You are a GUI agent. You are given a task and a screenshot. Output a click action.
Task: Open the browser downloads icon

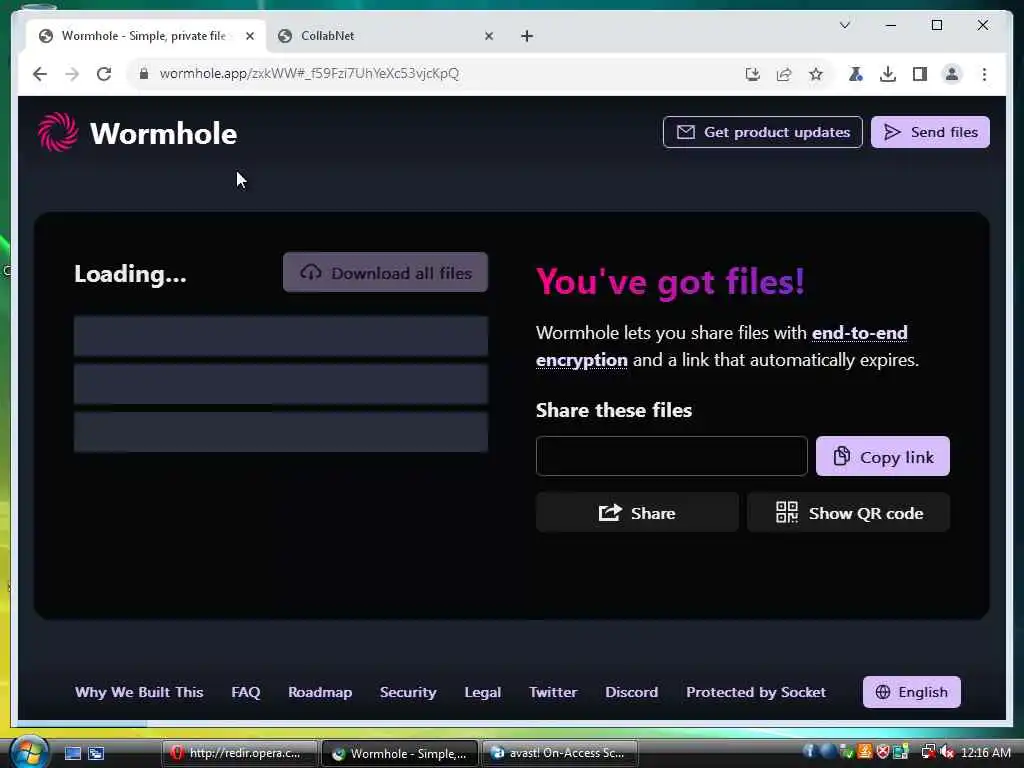[x=888, y=74]
